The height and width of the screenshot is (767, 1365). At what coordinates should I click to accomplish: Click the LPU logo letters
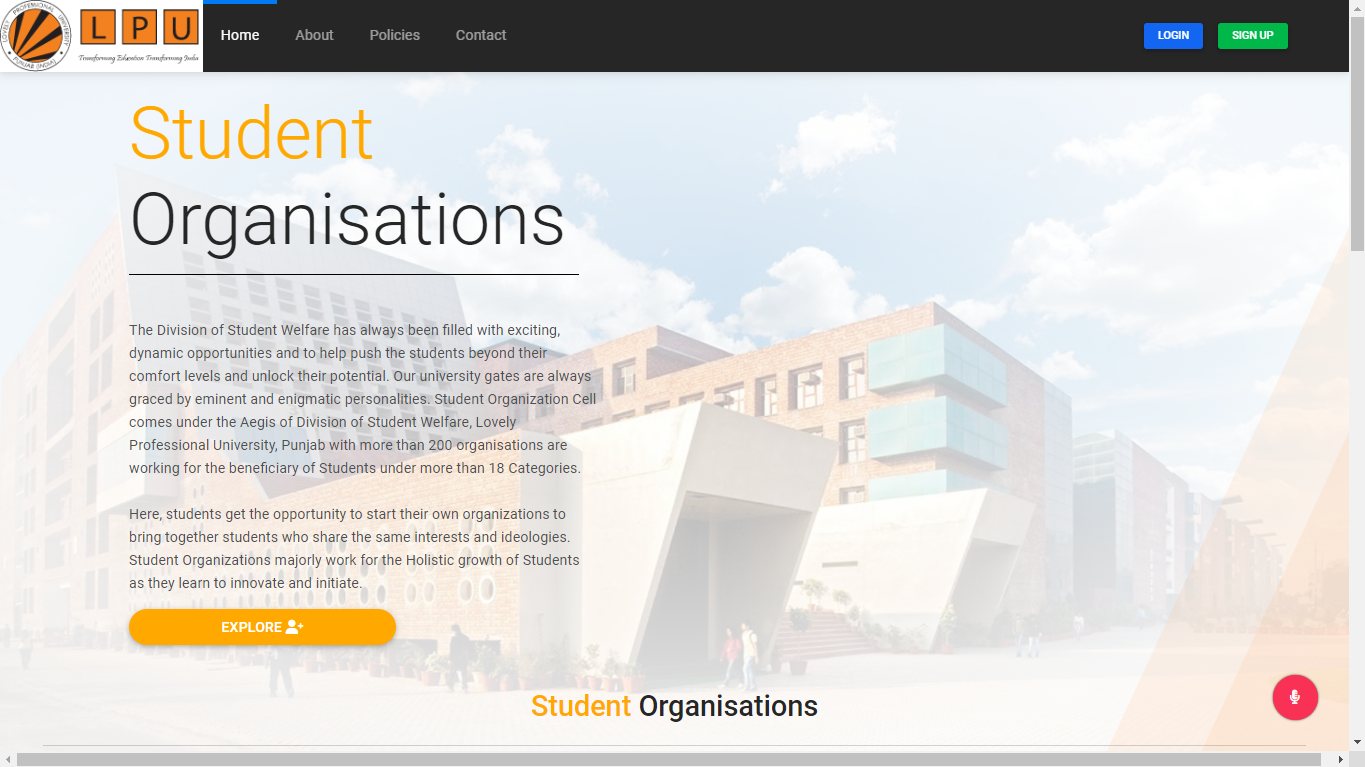140,27
